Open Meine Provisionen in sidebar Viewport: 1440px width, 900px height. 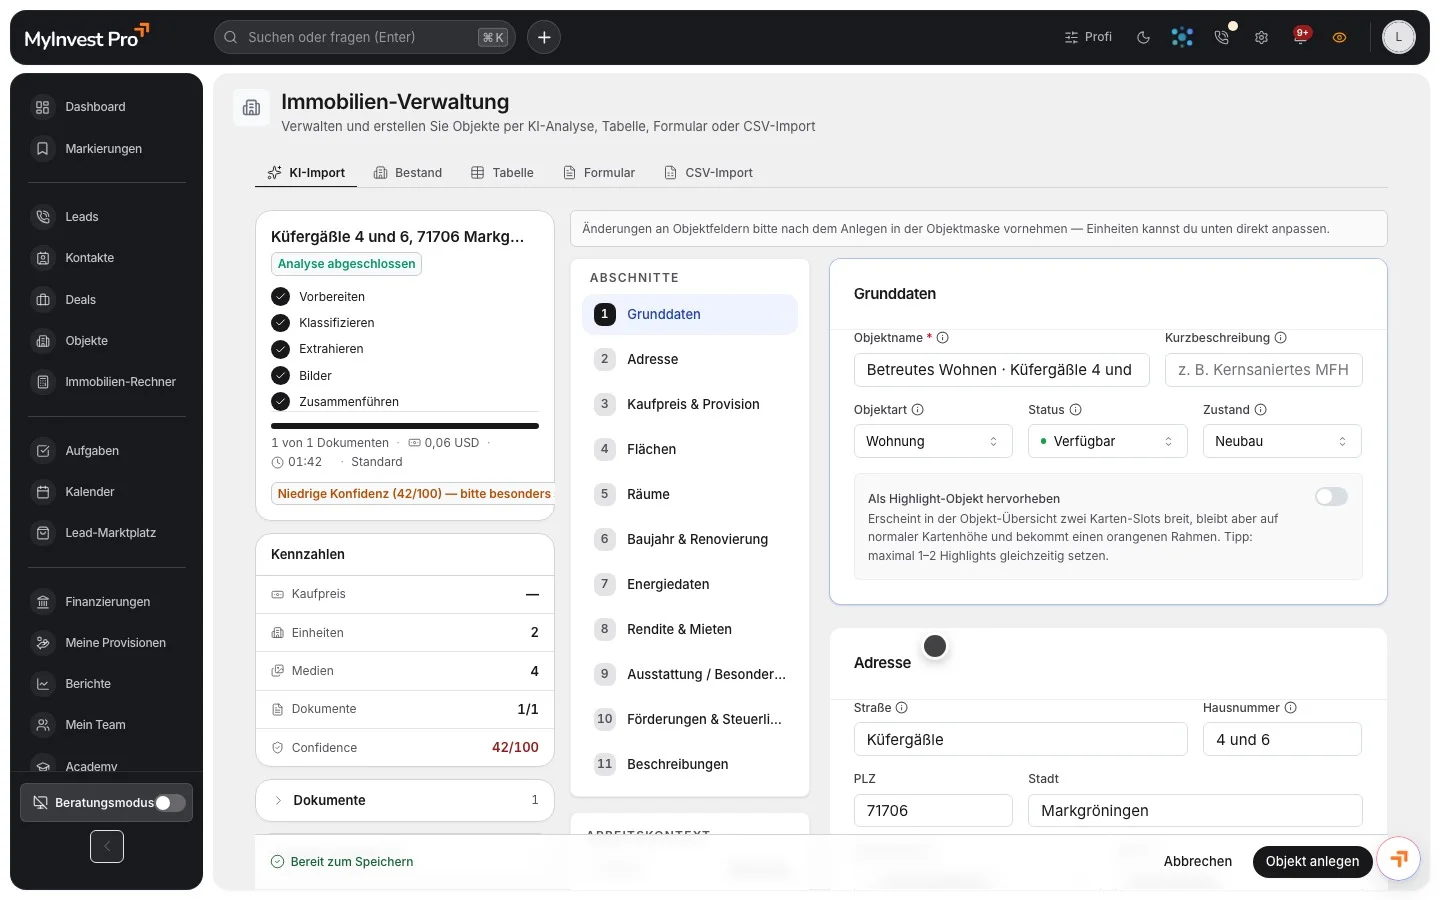107,643
